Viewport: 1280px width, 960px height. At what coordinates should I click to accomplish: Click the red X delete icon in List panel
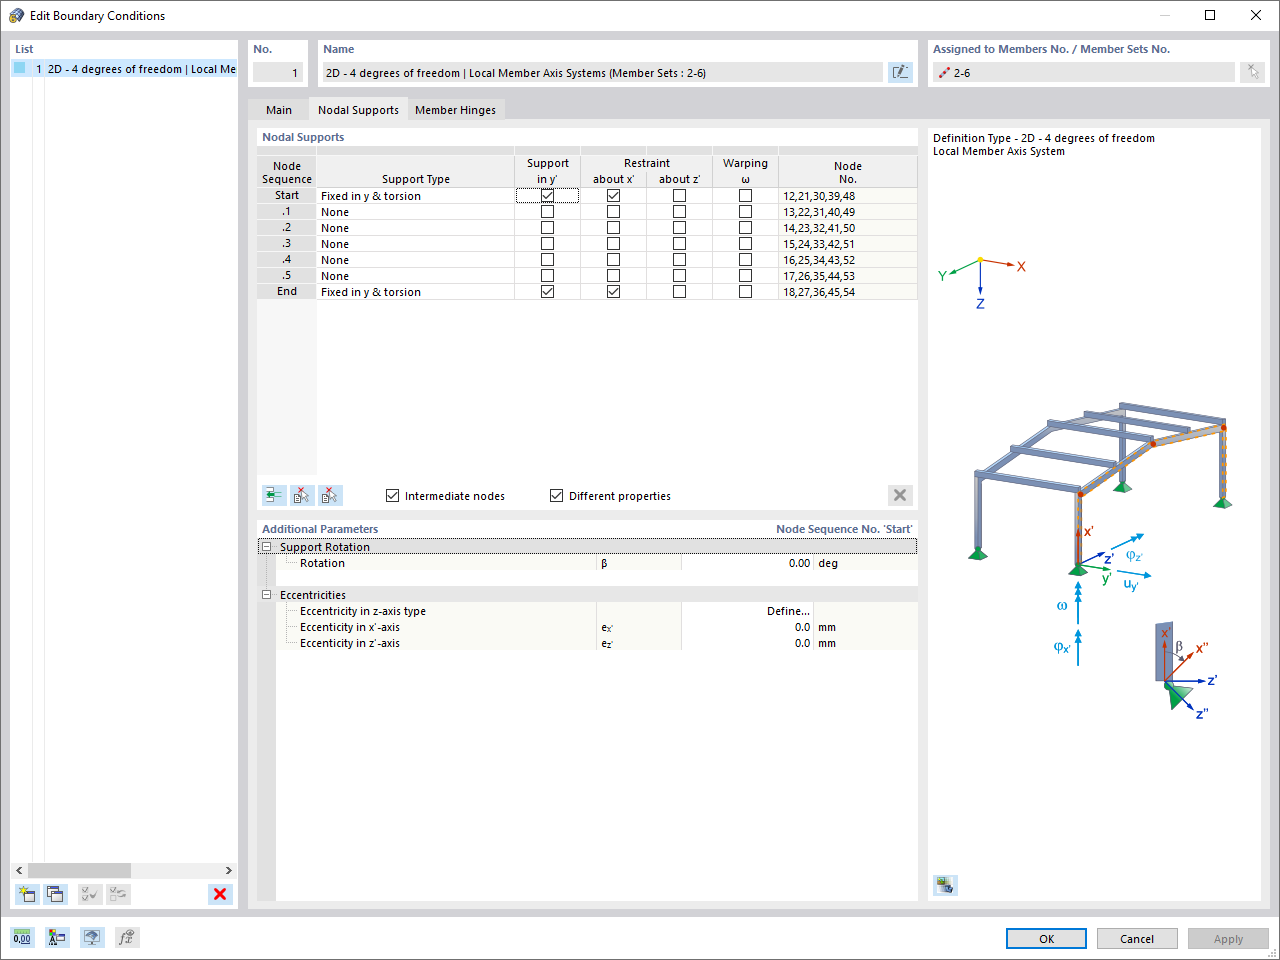[220, 894]
